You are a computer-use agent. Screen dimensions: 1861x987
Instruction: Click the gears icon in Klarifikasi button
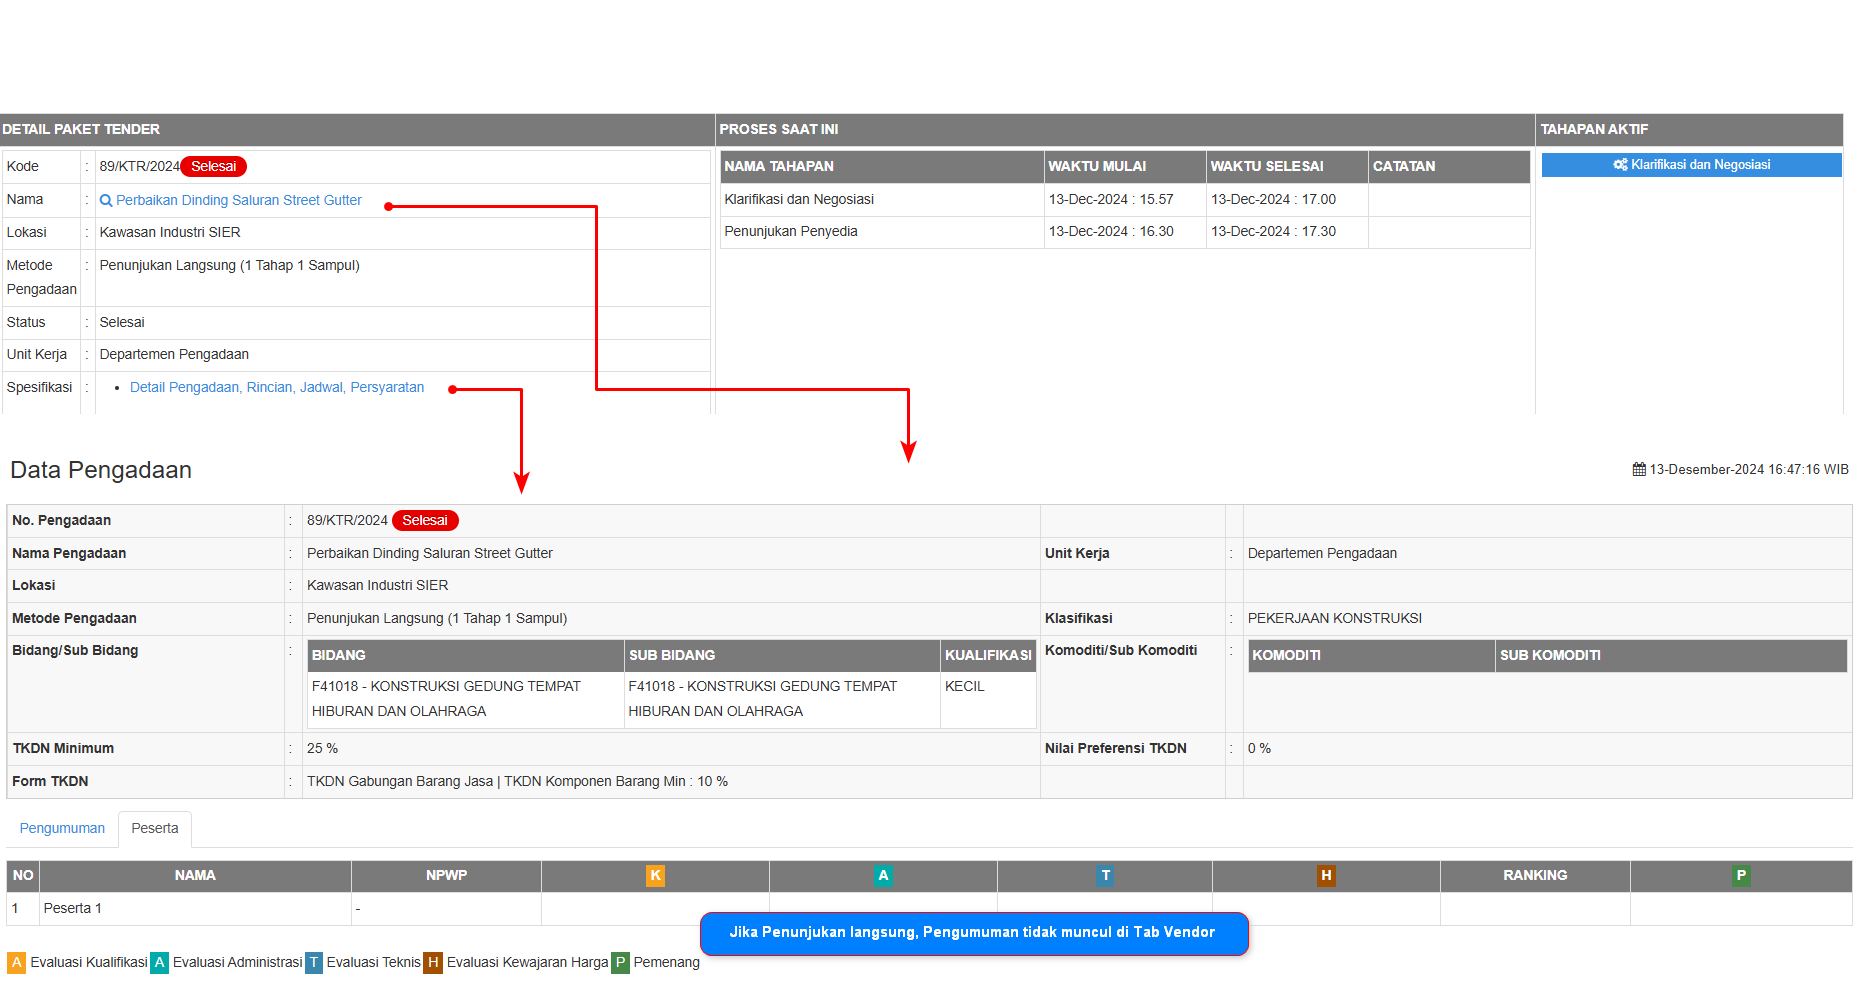pos(1620,165)
